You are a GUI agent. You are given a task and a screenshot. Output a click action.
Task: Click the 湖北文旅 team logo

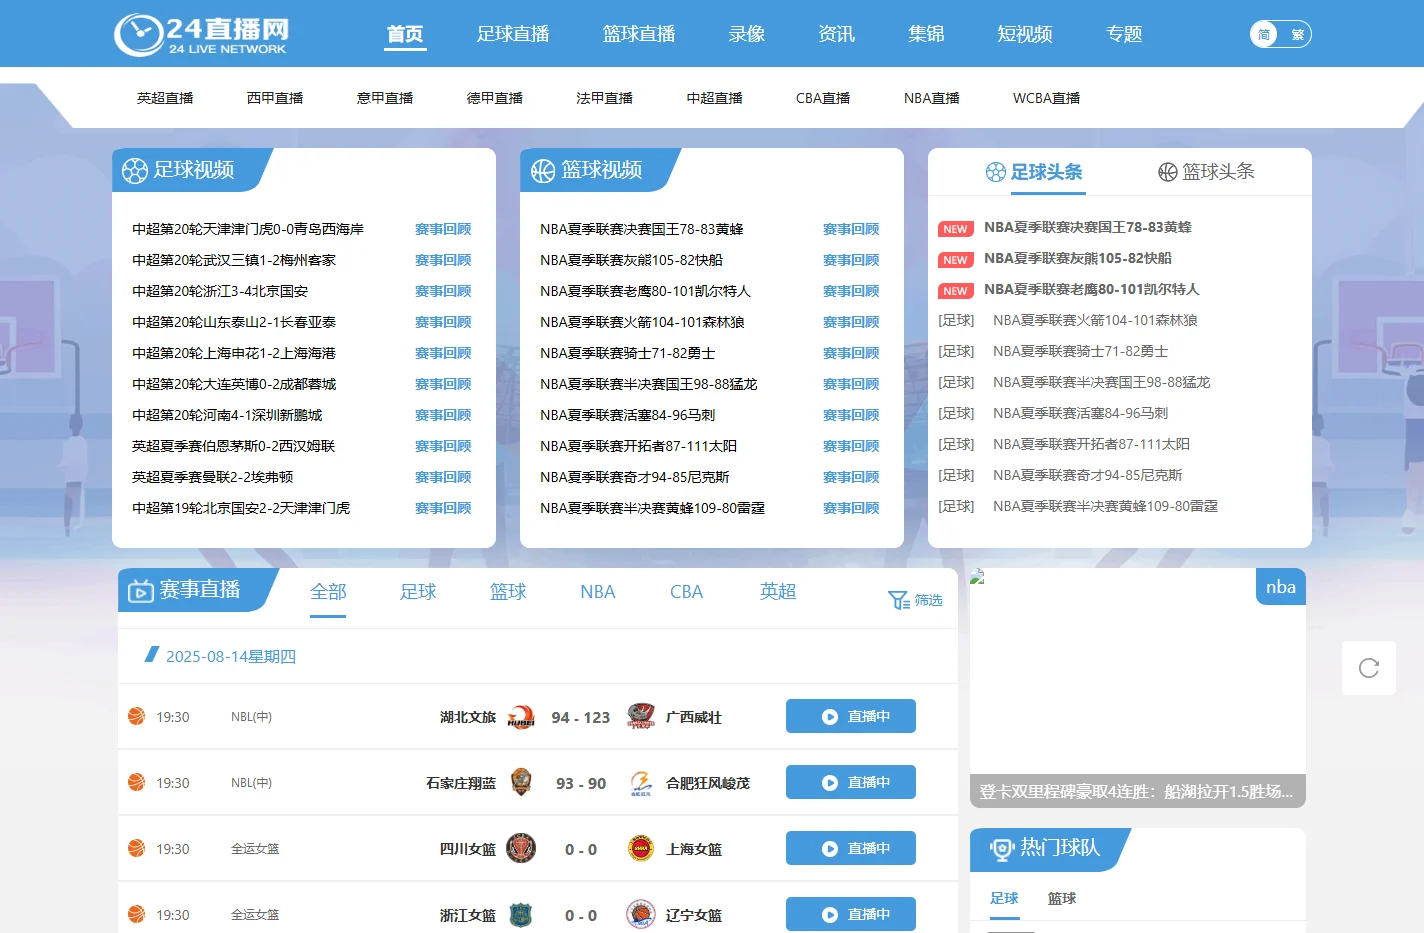(x=521, y=717)
